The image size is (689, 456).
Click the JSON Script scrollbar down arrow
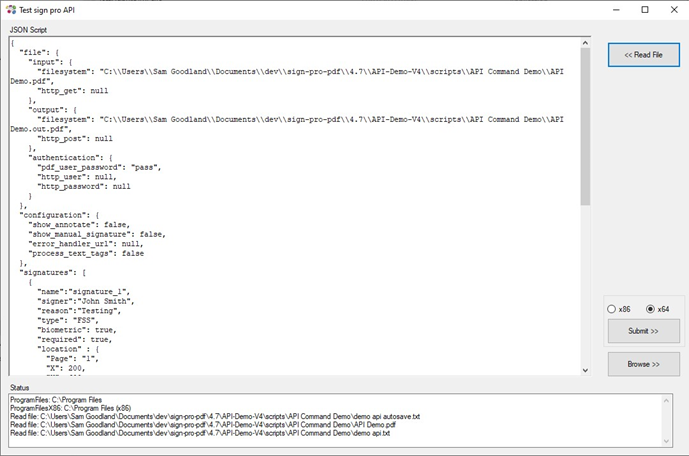click(585, 370)
